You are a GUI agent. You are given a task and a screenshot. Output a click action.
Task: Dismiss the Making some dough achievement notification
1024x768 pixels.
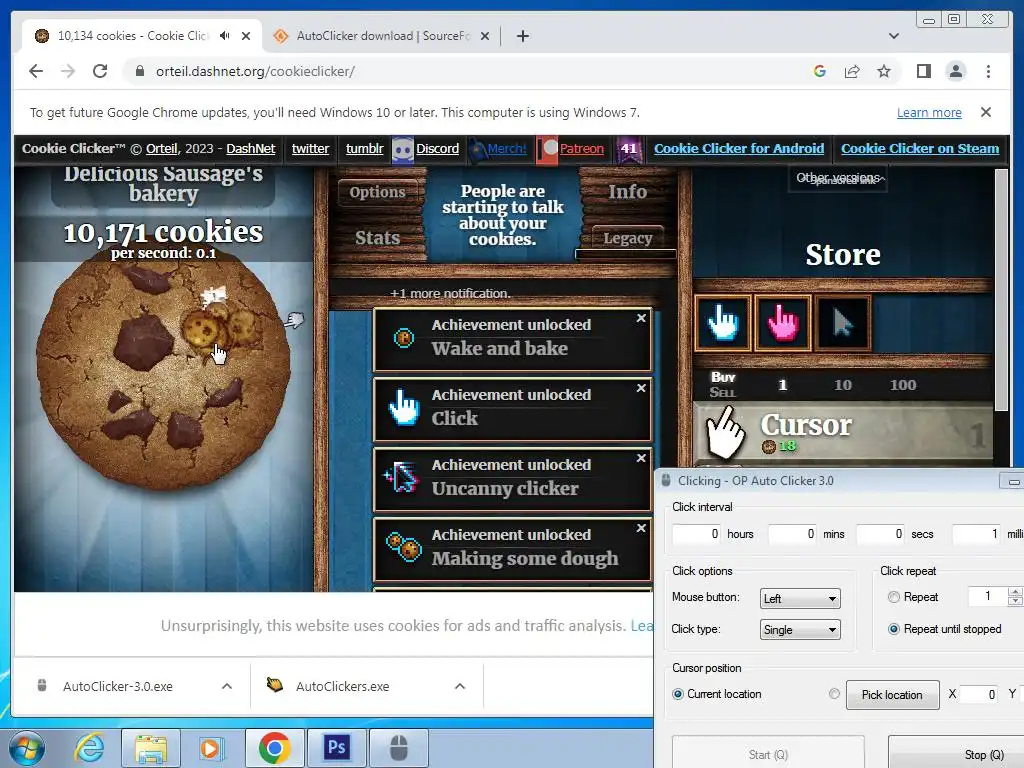[641, 528]
